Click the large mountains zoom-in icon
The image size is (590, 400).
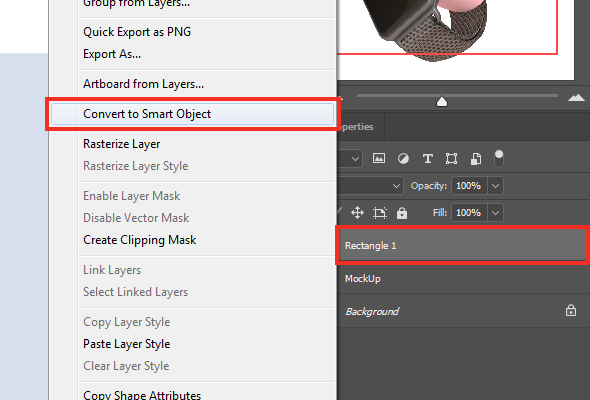(x=576, y=98)
